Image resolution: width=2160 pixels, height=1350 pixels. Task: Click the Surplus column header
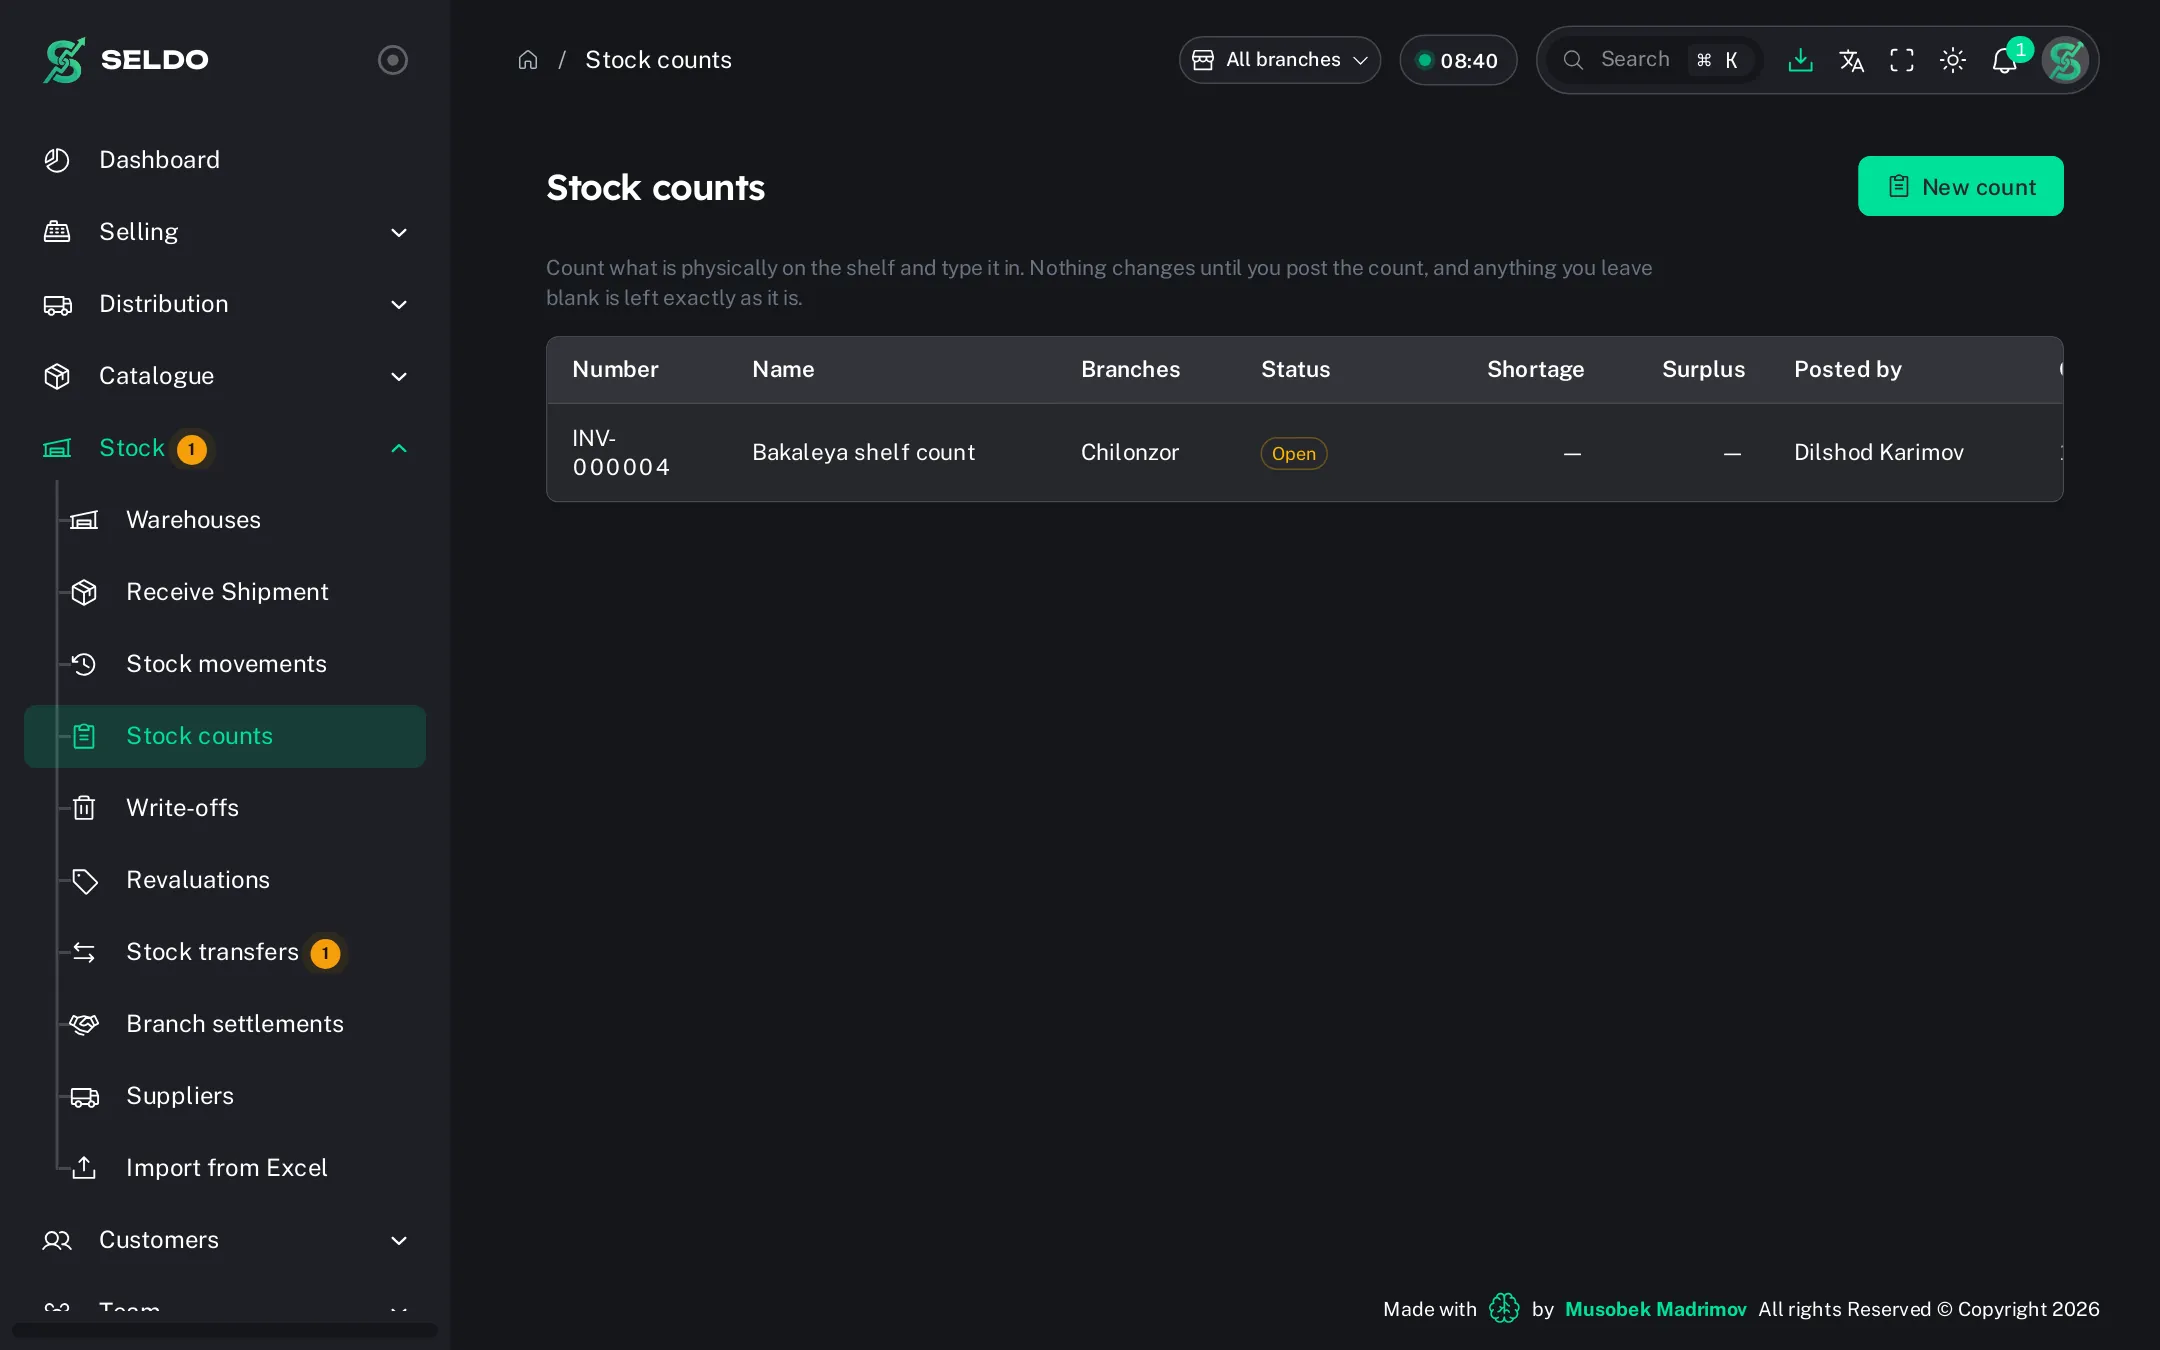tap(1703, 369)
